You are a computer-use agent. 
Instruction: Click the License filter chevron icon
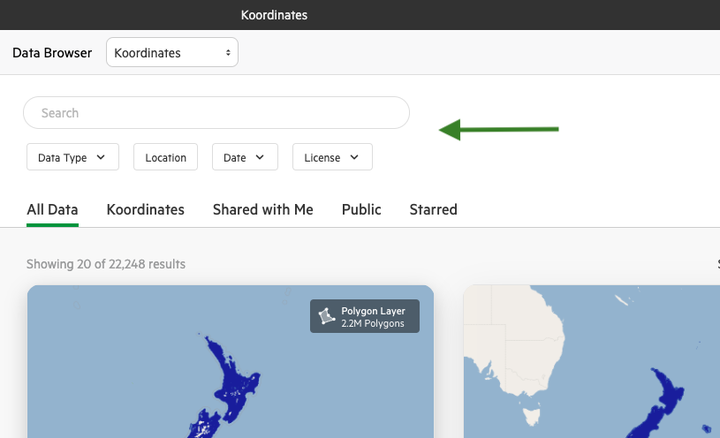pyautogui.click(x=354, y=157)
